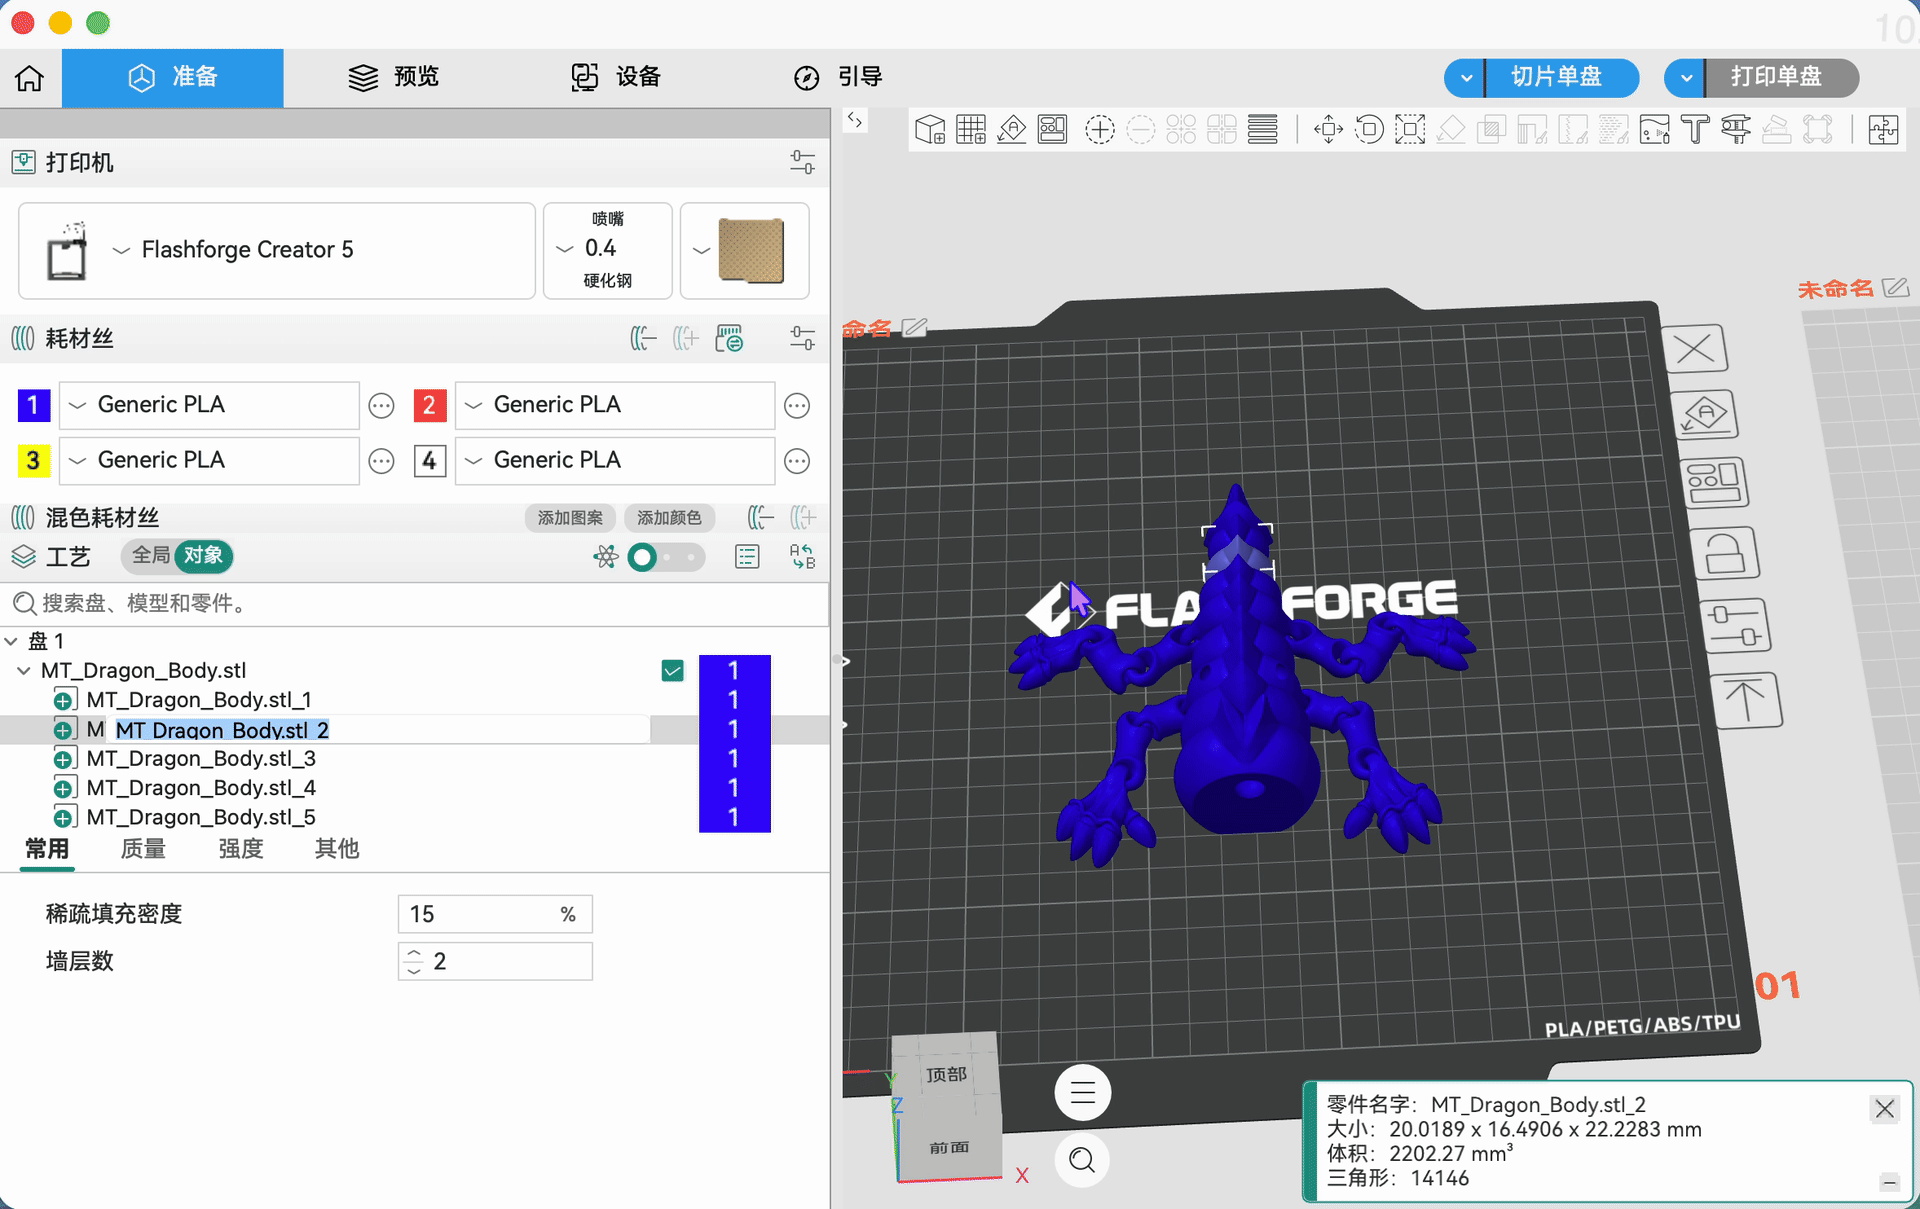Open the 切片单盘 dropdown arrow
Screen dimensions: 1920x1209
click(1466, 78)
